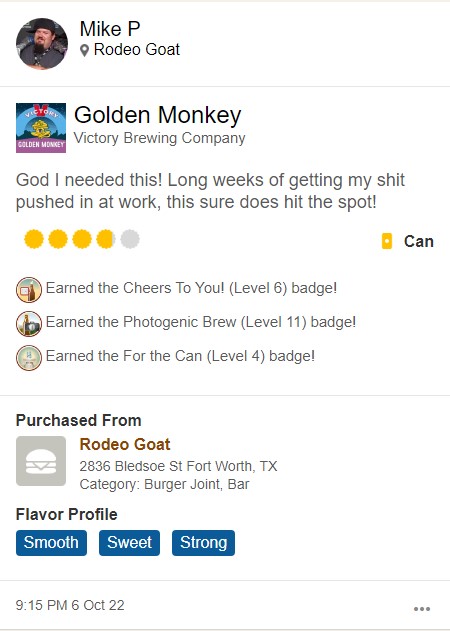Visit the Victory Brewing Company brewery link
Viewport: 450px width, 631px height.
click(159, 138)
